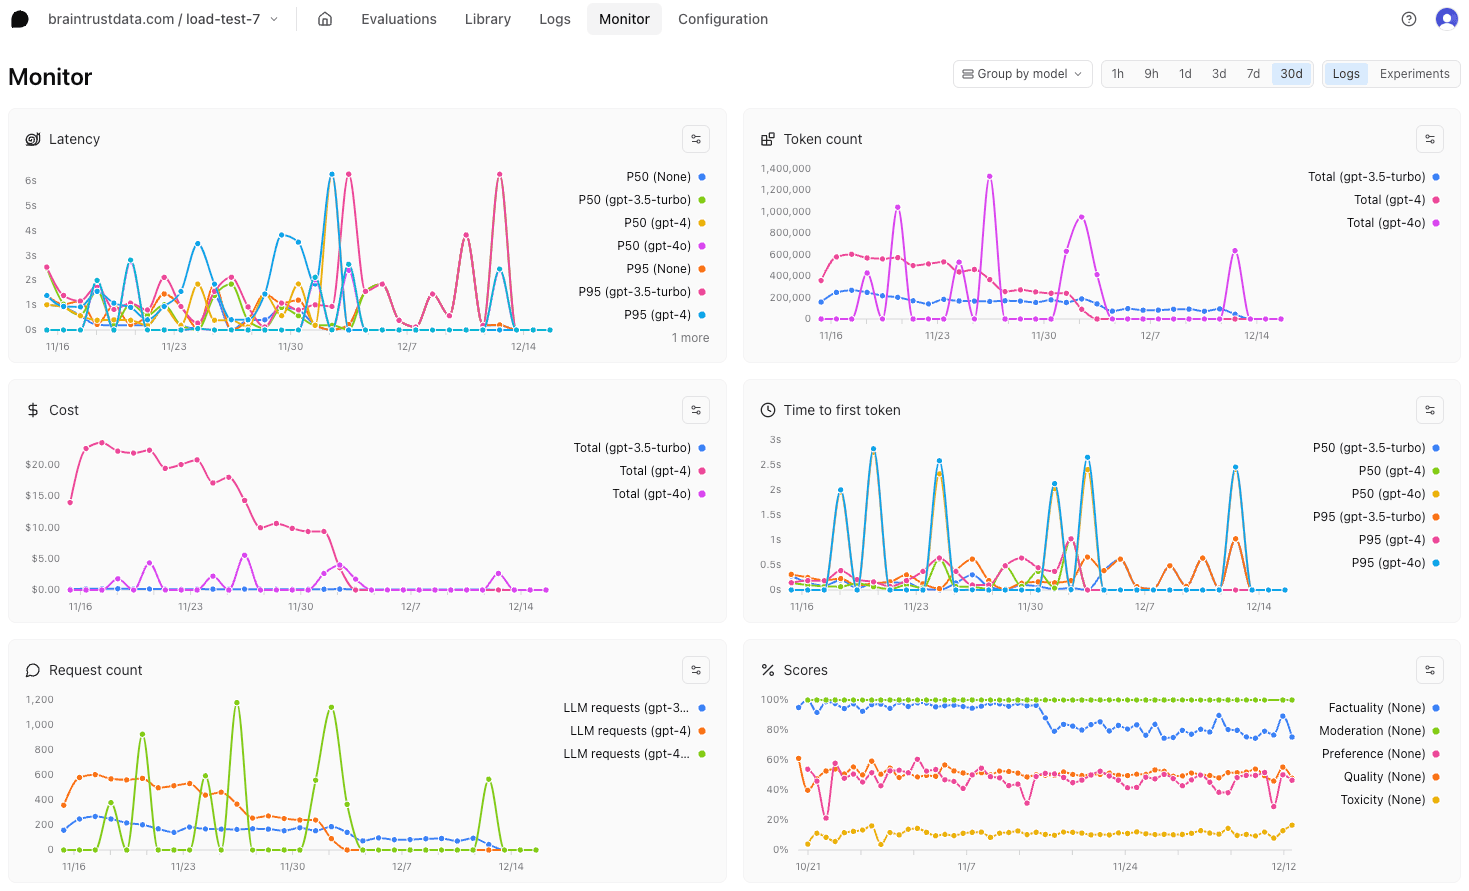1469x891 pixels.
Task: Open the Group by model dropdown
Action: [x=1022, y=73]
